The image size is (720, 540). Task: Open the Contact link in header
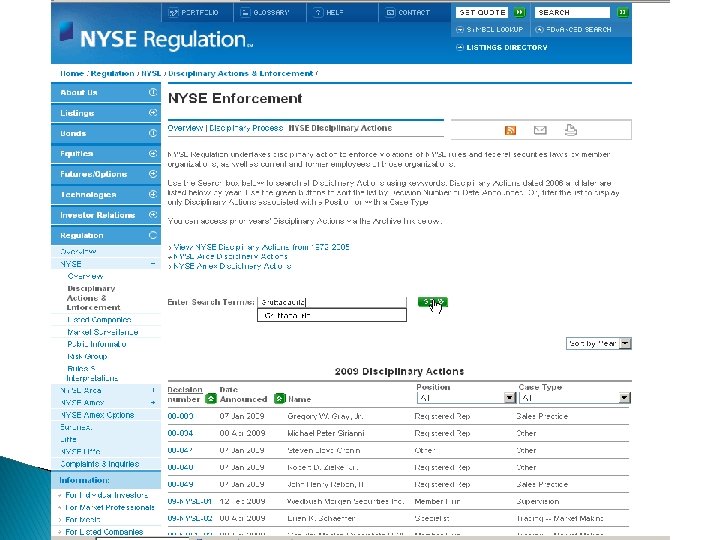[x=408, y=12]
